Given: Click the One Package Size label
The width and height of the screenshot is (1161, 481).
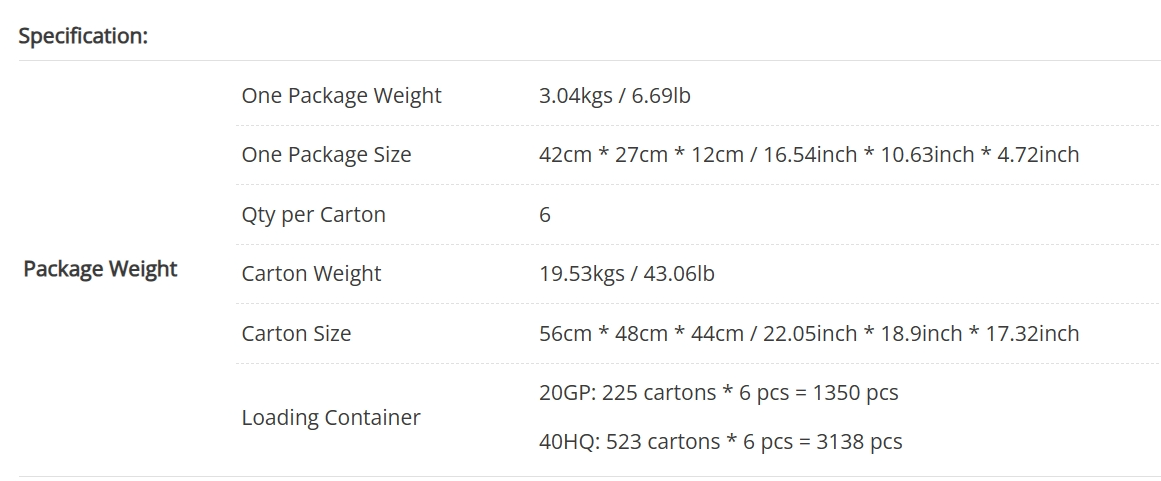Looking at the screenshot, I should pos(326,155).
